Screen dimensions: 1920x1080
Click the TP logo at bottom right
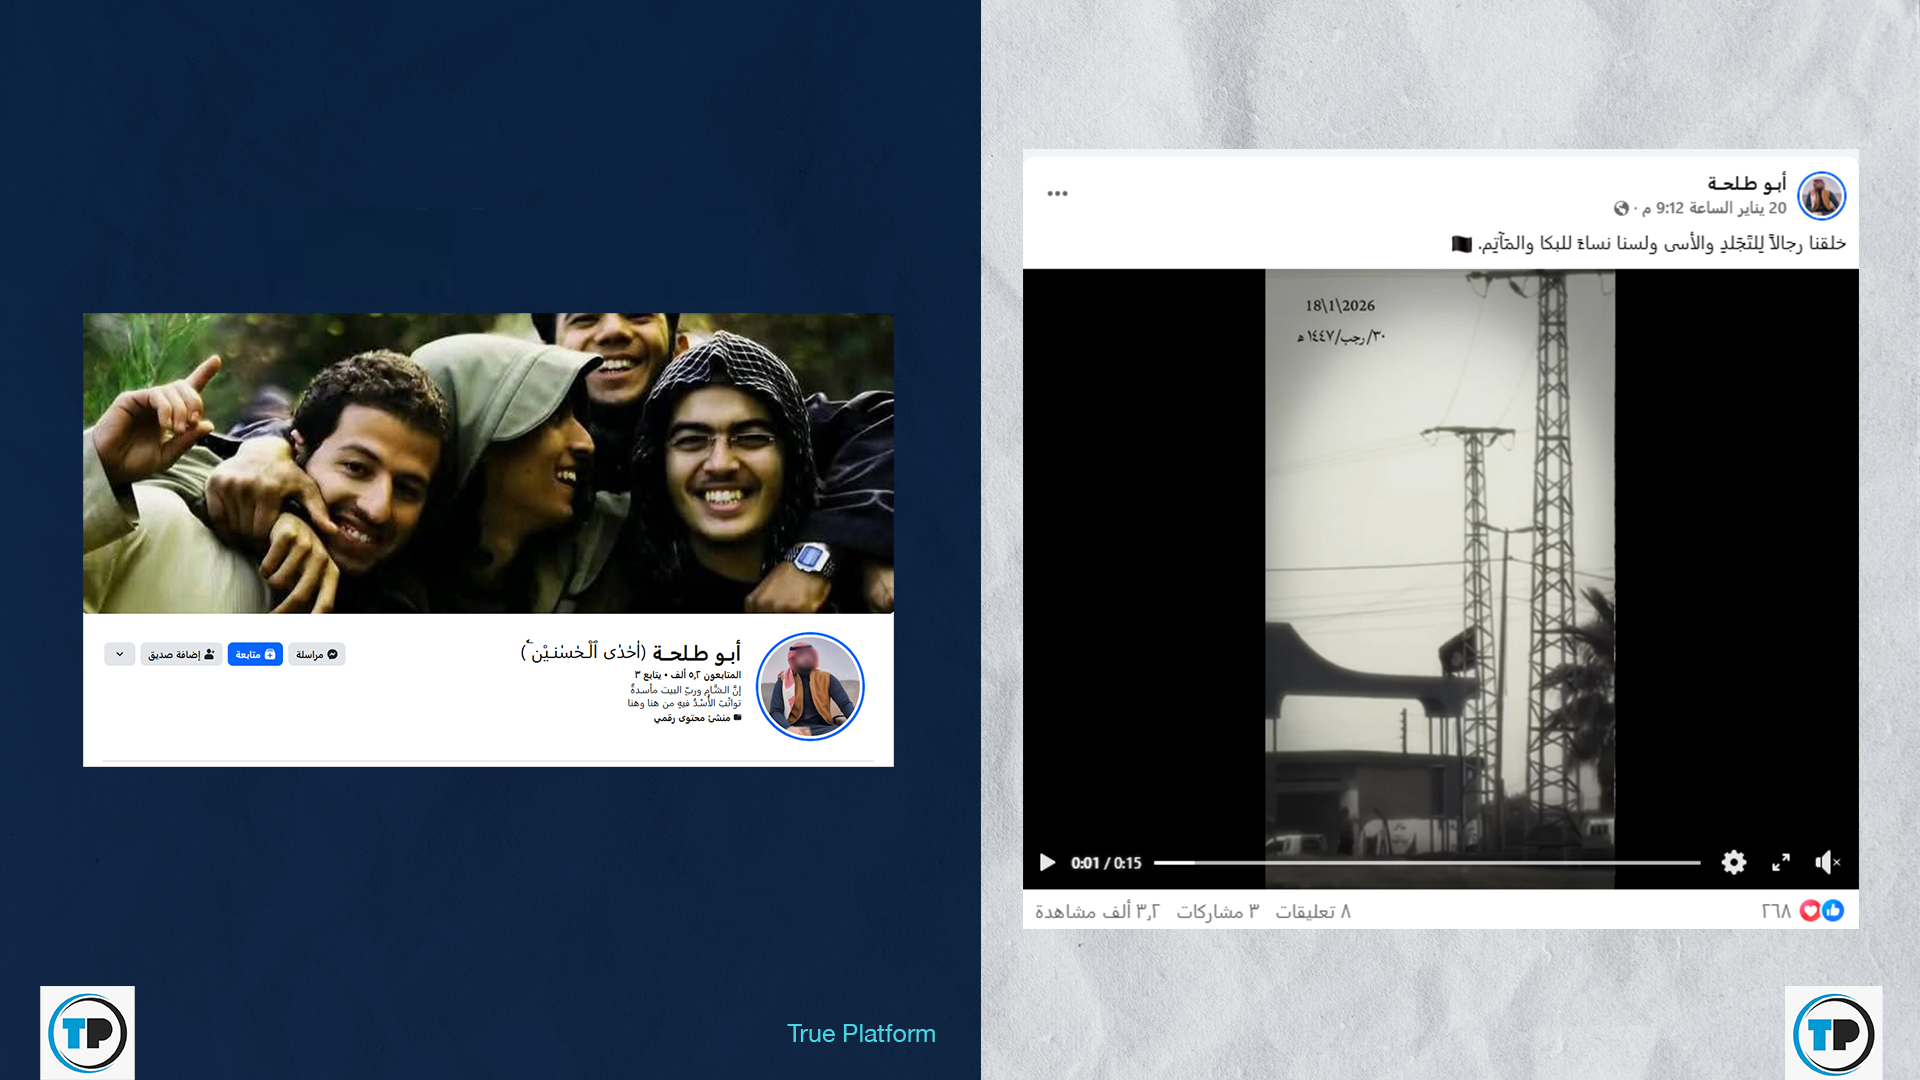tap(1833, 1033)
